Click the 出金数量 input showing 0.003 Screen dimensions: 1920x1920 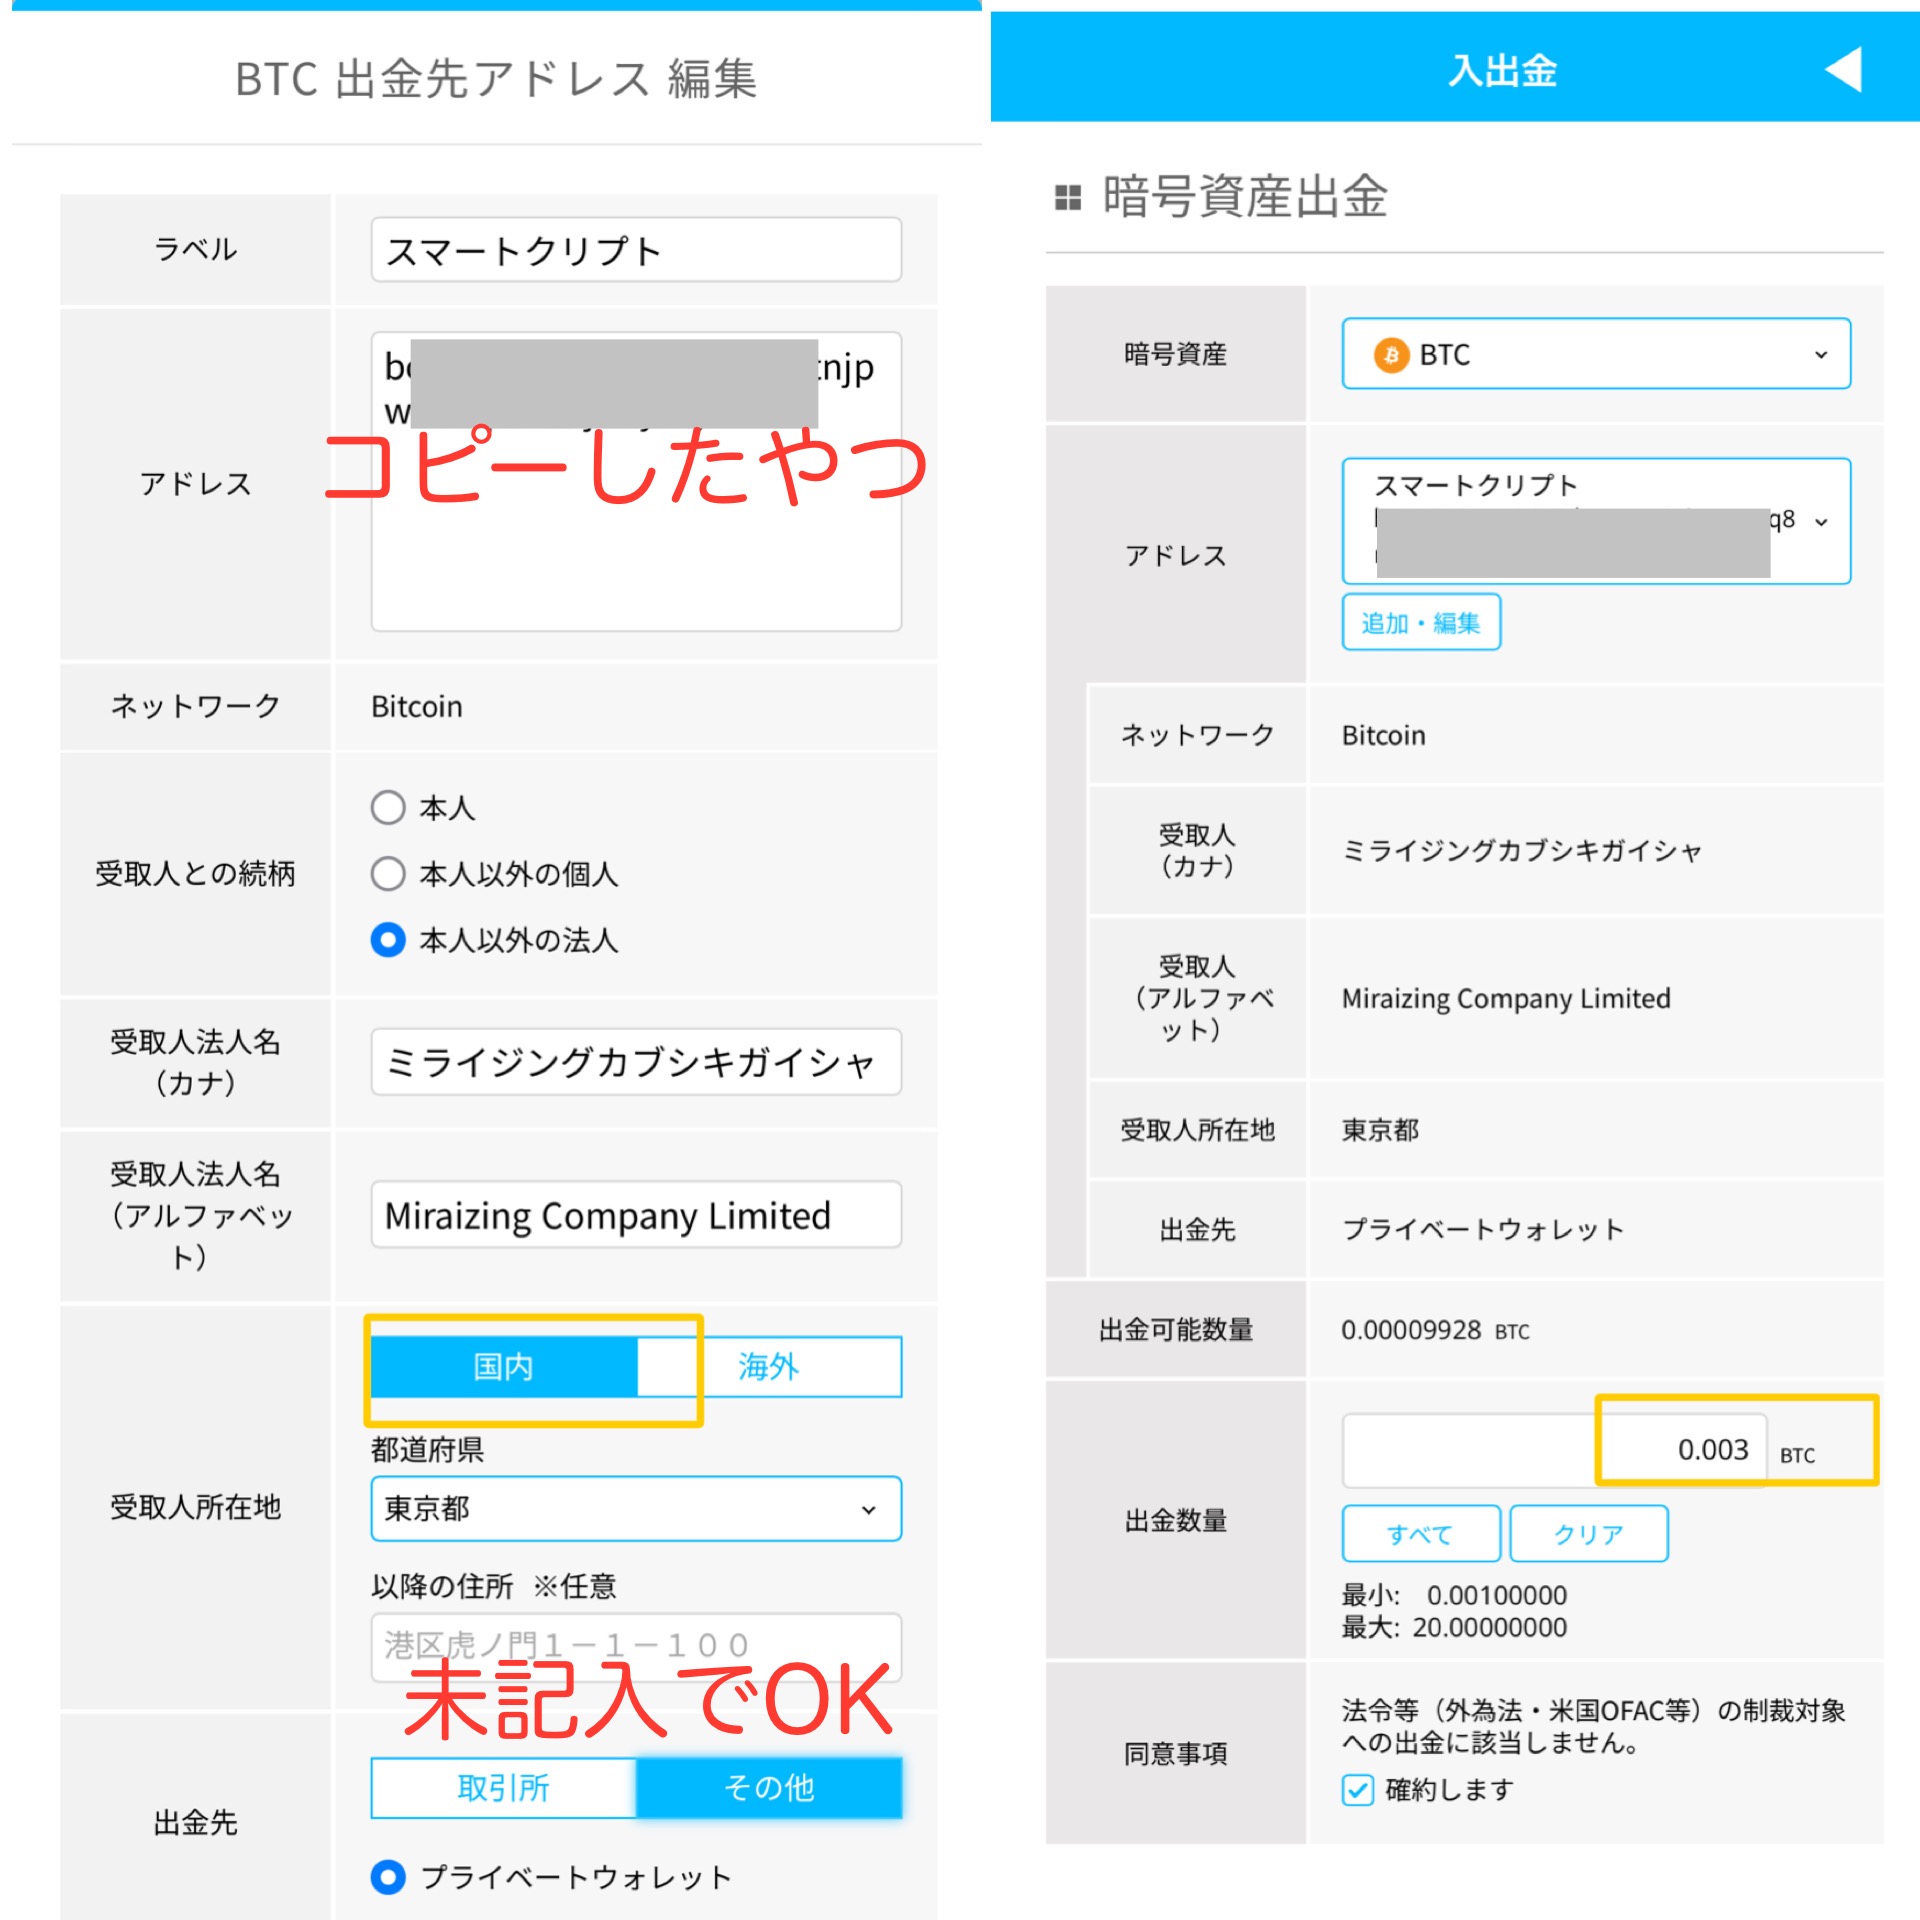(1554, 1450)
